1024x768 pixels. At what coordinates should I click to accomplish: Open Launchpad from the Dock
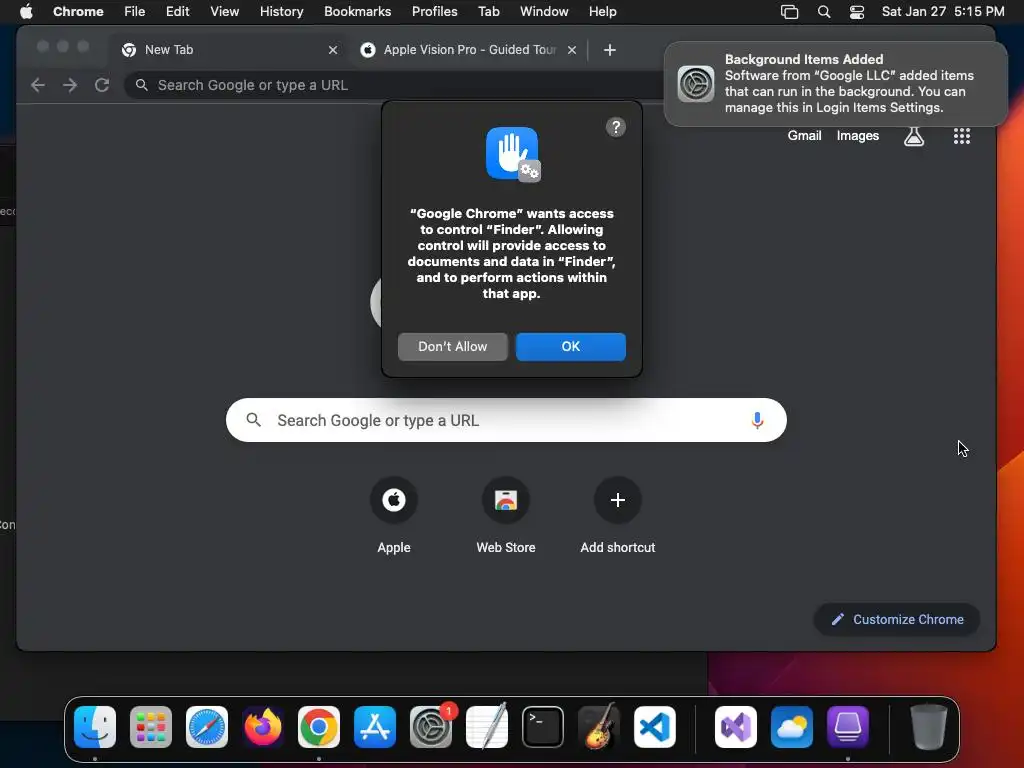[x=151, y=727]
